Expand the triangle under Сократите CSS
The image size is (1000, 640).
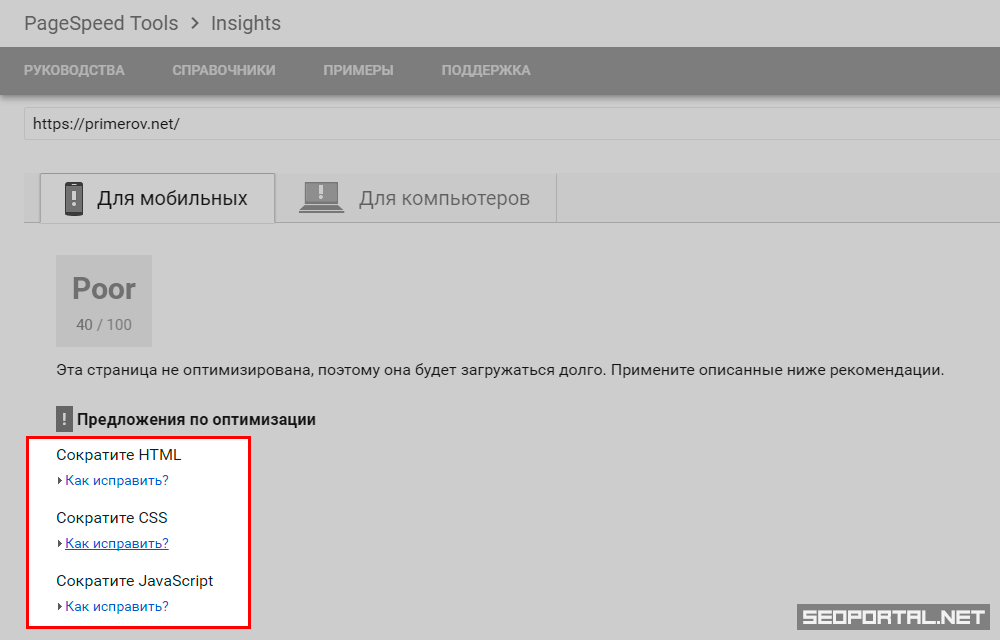60,544
